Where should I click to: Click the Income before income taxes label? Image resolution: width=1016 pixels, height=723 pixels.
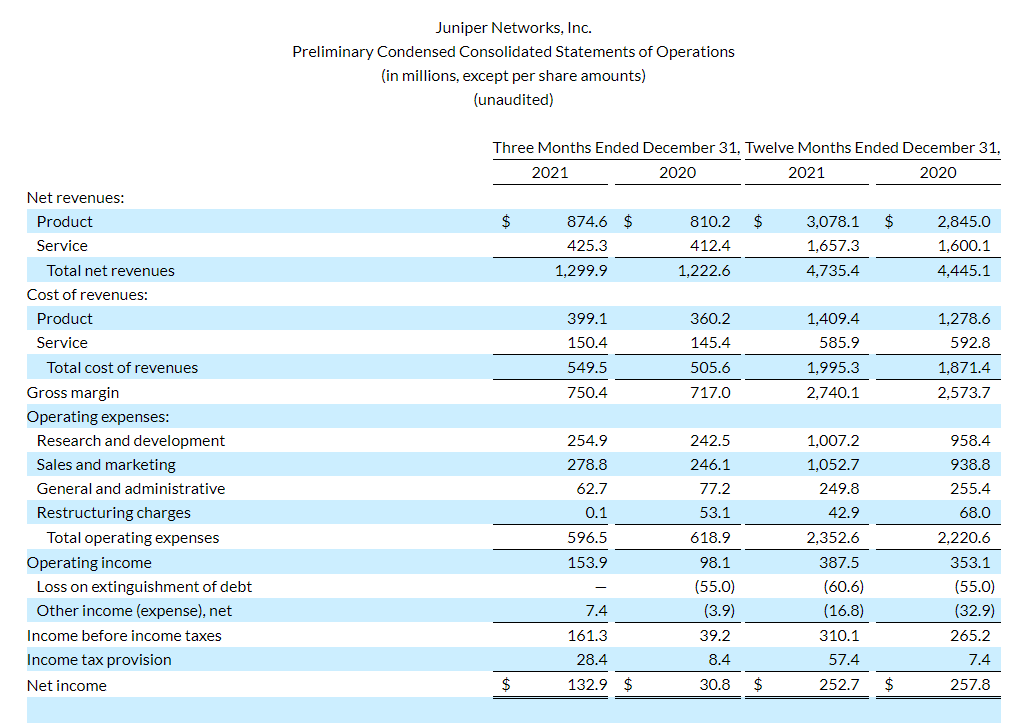pos(124,636)
